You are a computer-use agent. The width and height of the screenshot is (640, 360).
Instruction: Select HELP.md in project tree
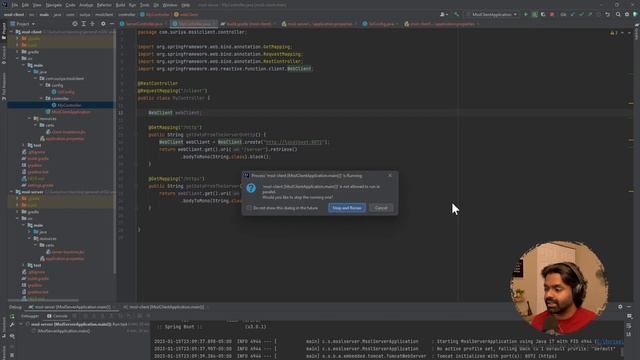coord(33,178)
